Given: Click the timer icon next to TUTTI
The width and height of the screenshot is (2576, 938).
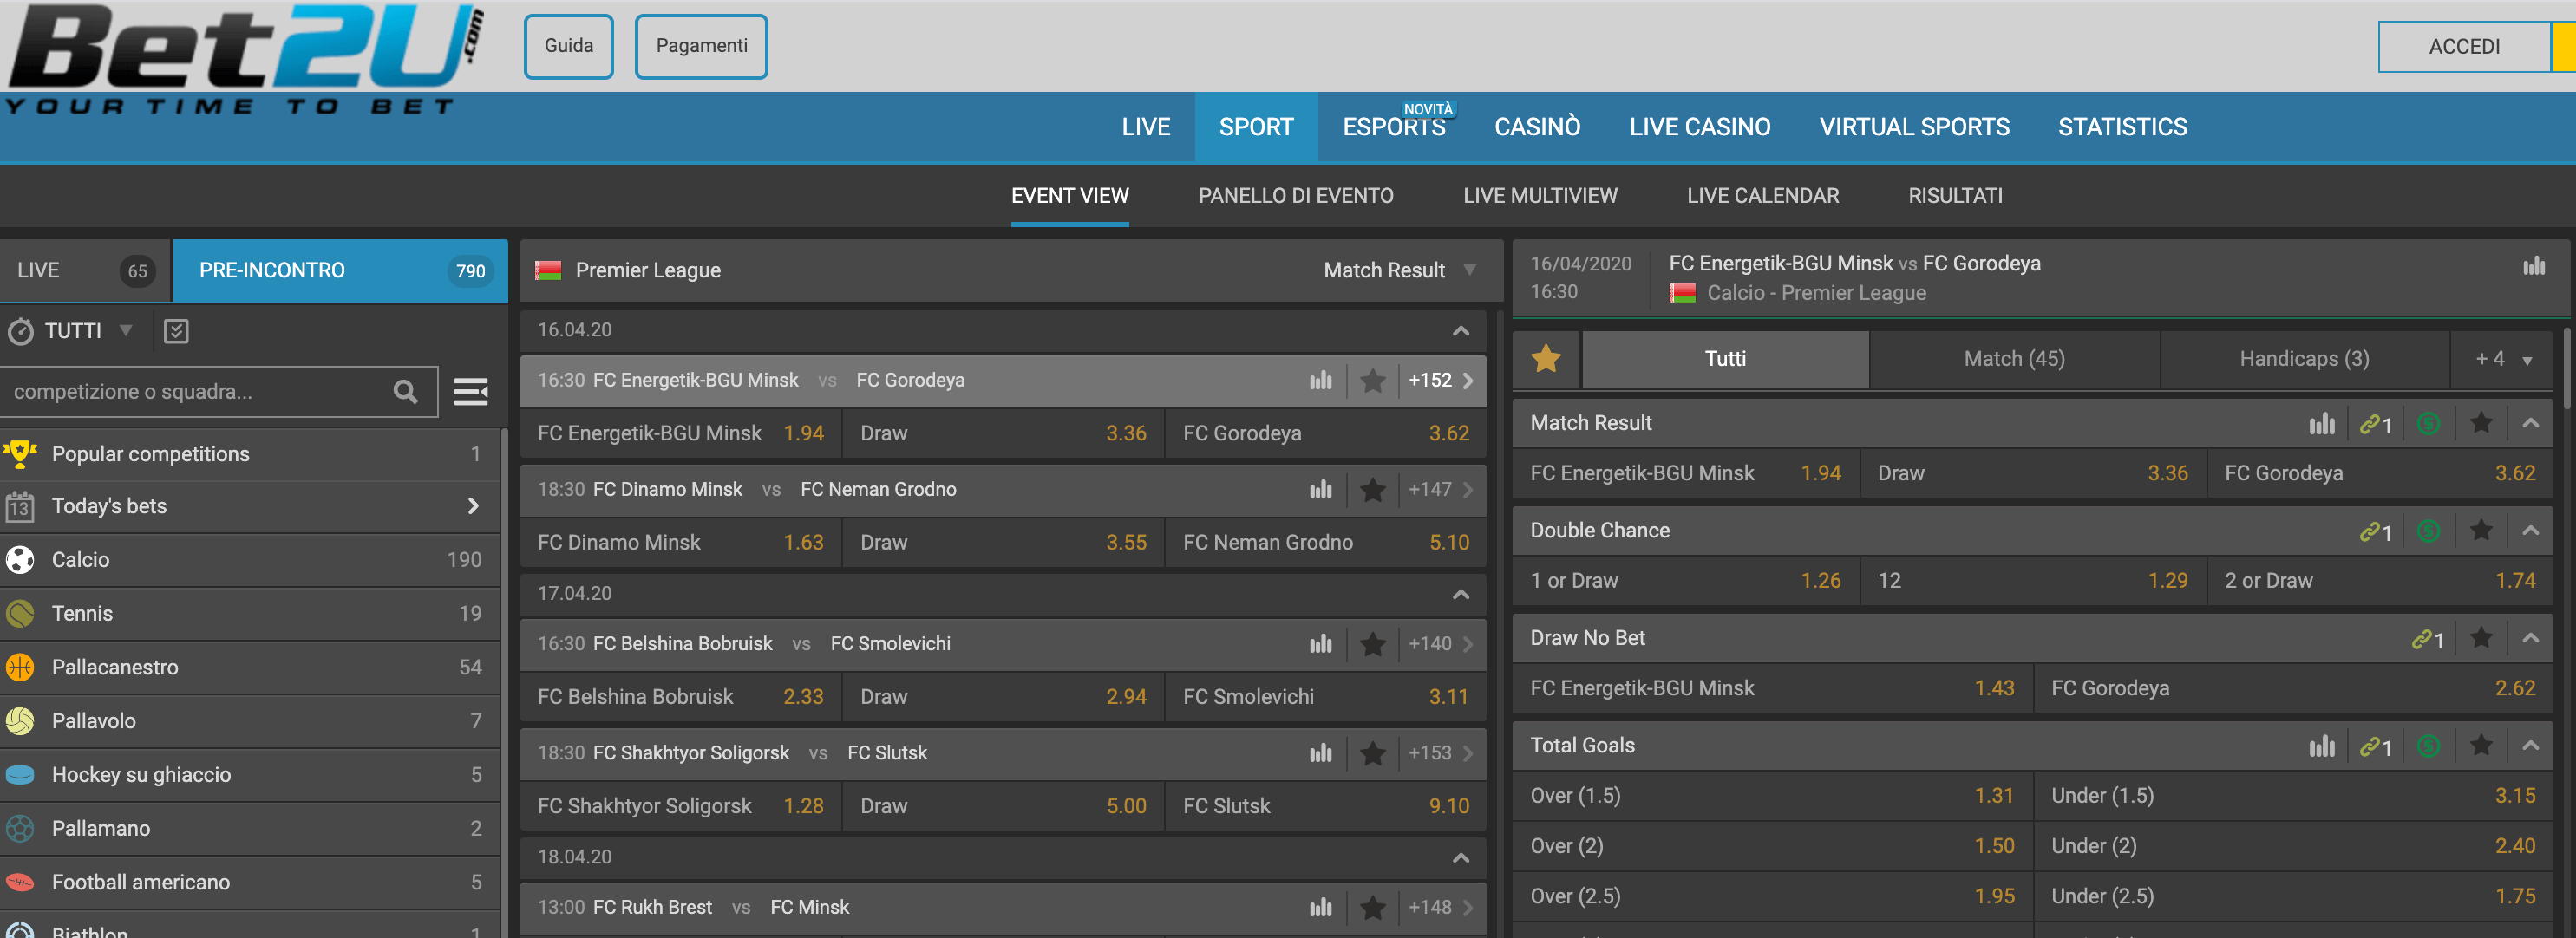Looking at the screenshot, I should tap(20, 331).
